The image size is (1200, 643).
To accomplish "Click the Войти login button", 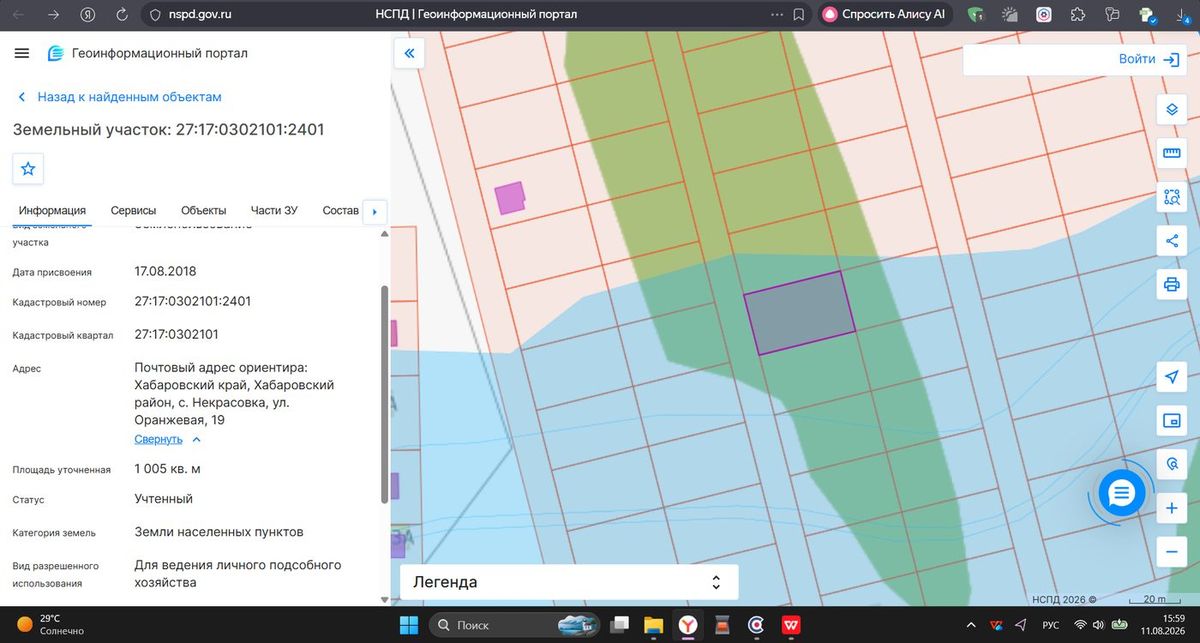I will click(1149, 59).
